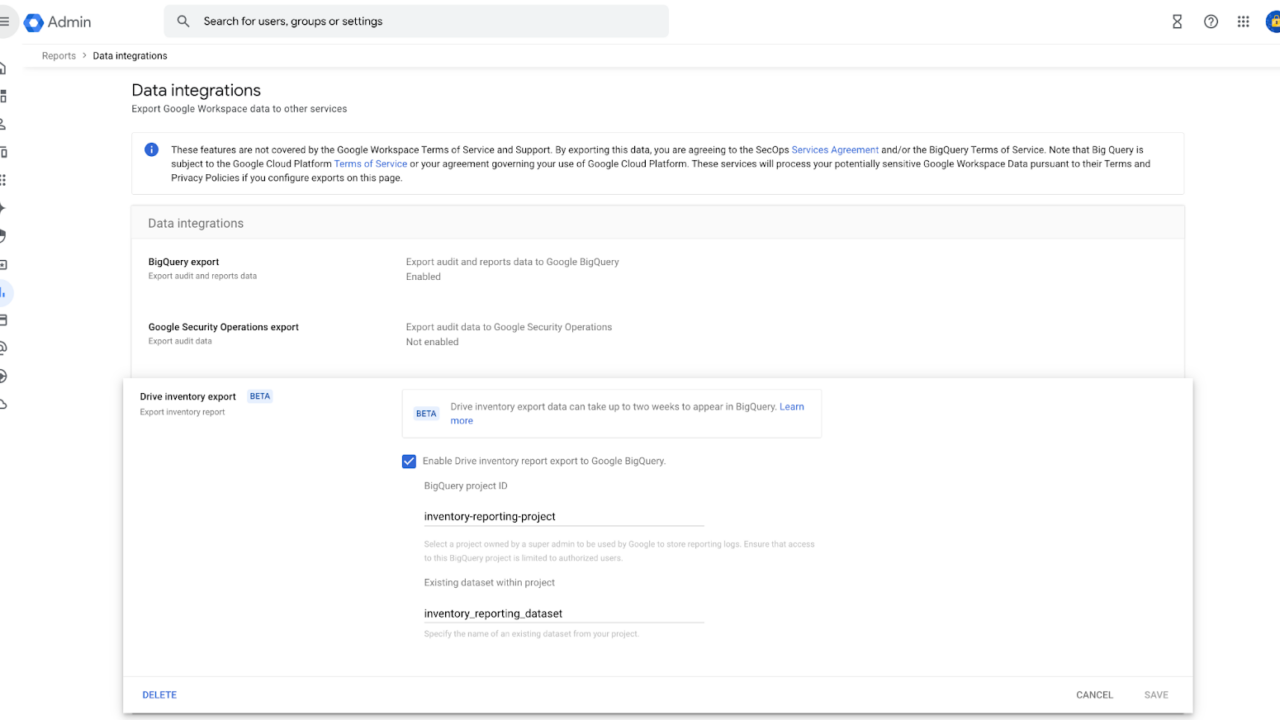
Task: Click the CANCEL button
Action: 1094,695
